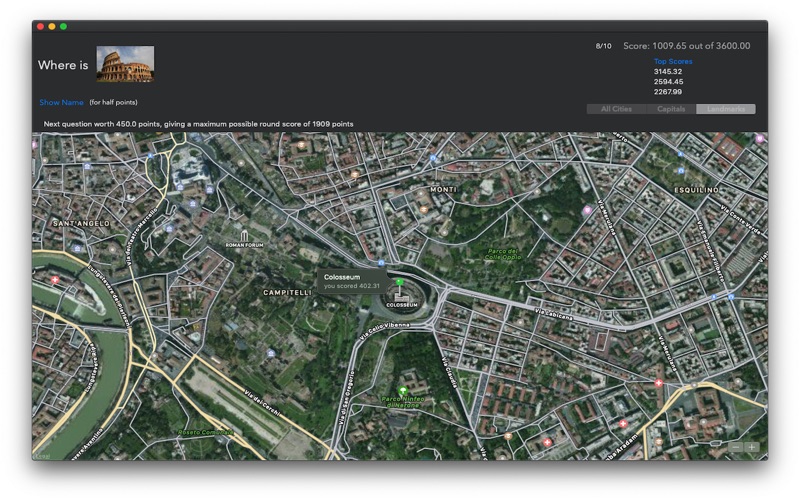Screen dimensions: 800x500
Task: Switch to the Capitals mode
Action: point(671,109)
